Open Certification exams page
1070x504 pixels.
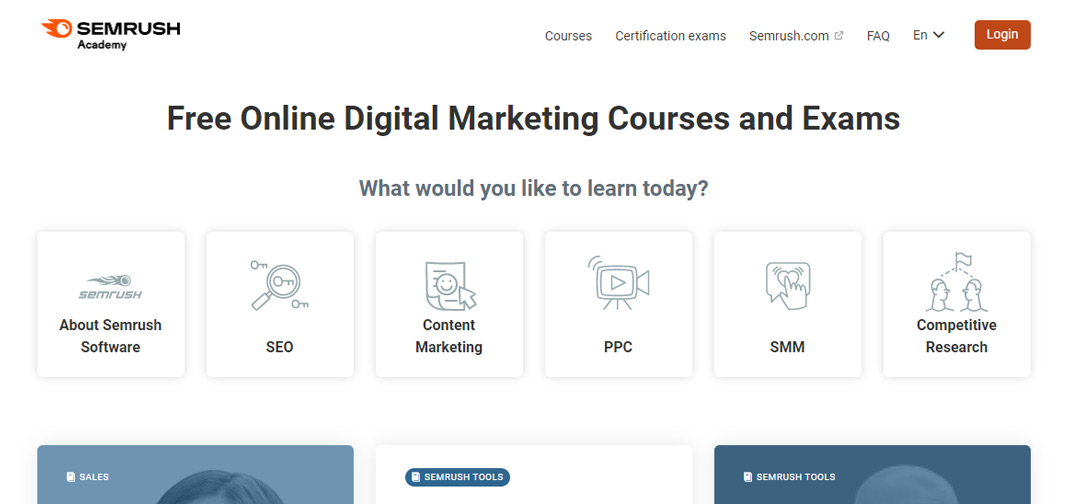pos(670,36)
